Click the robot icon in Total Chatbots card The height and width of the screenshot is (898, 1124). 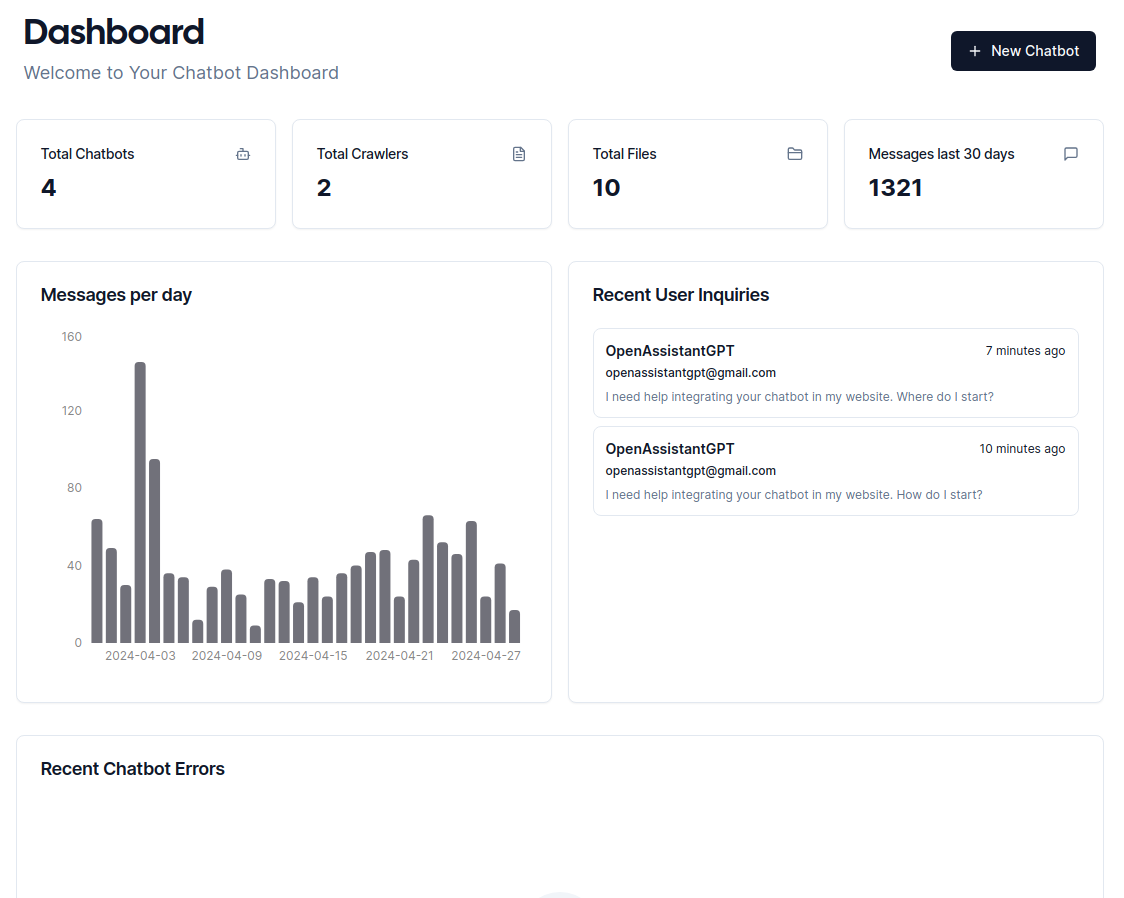[243, 154]
